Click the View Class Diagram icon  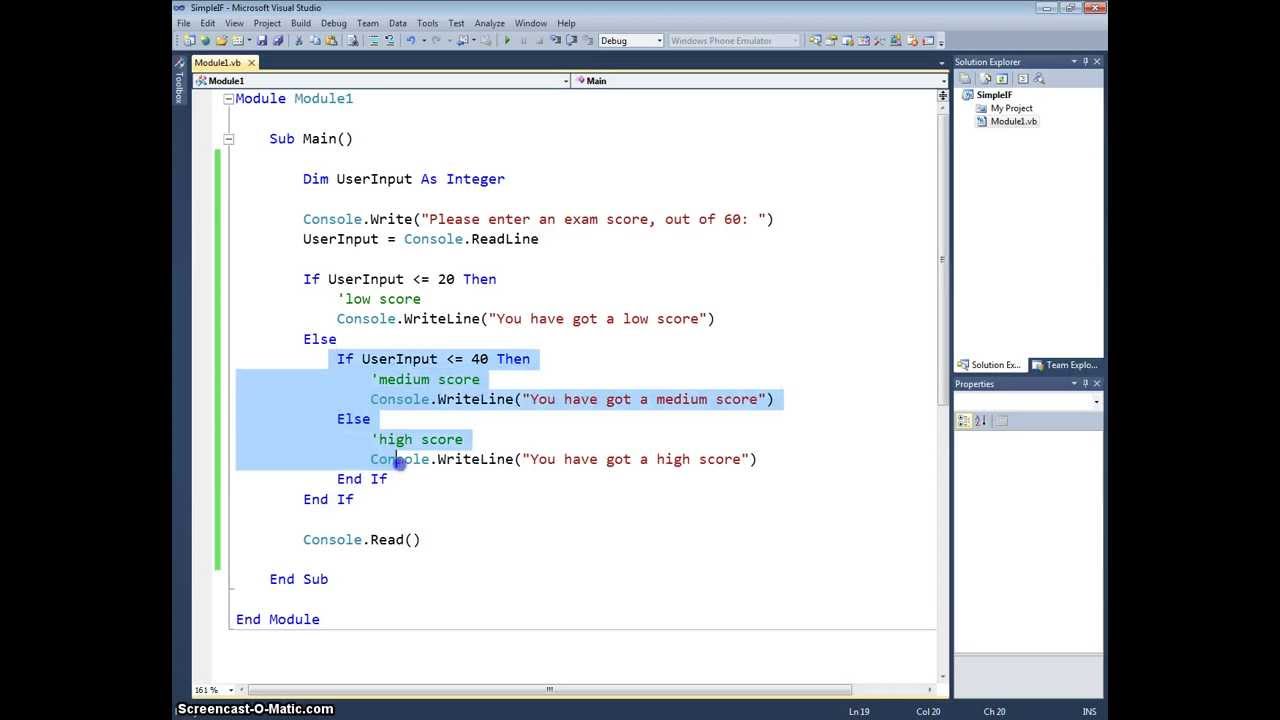pos(1039,79)
